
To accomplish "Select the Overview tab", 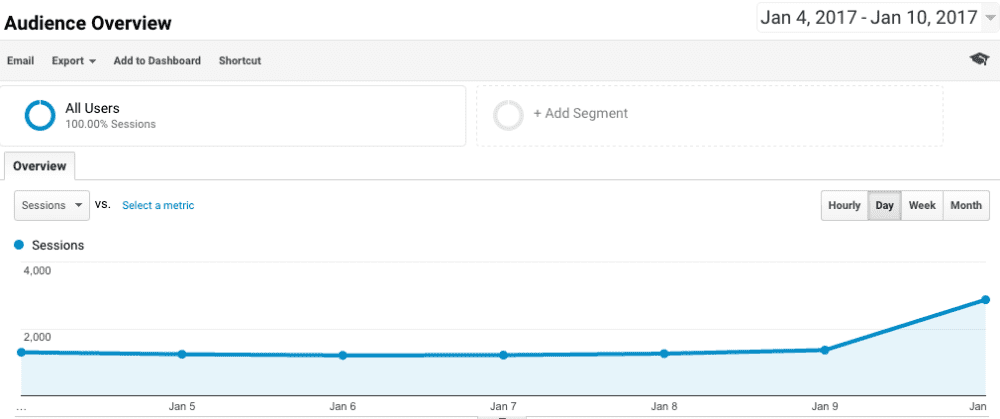I will (40, 166).
